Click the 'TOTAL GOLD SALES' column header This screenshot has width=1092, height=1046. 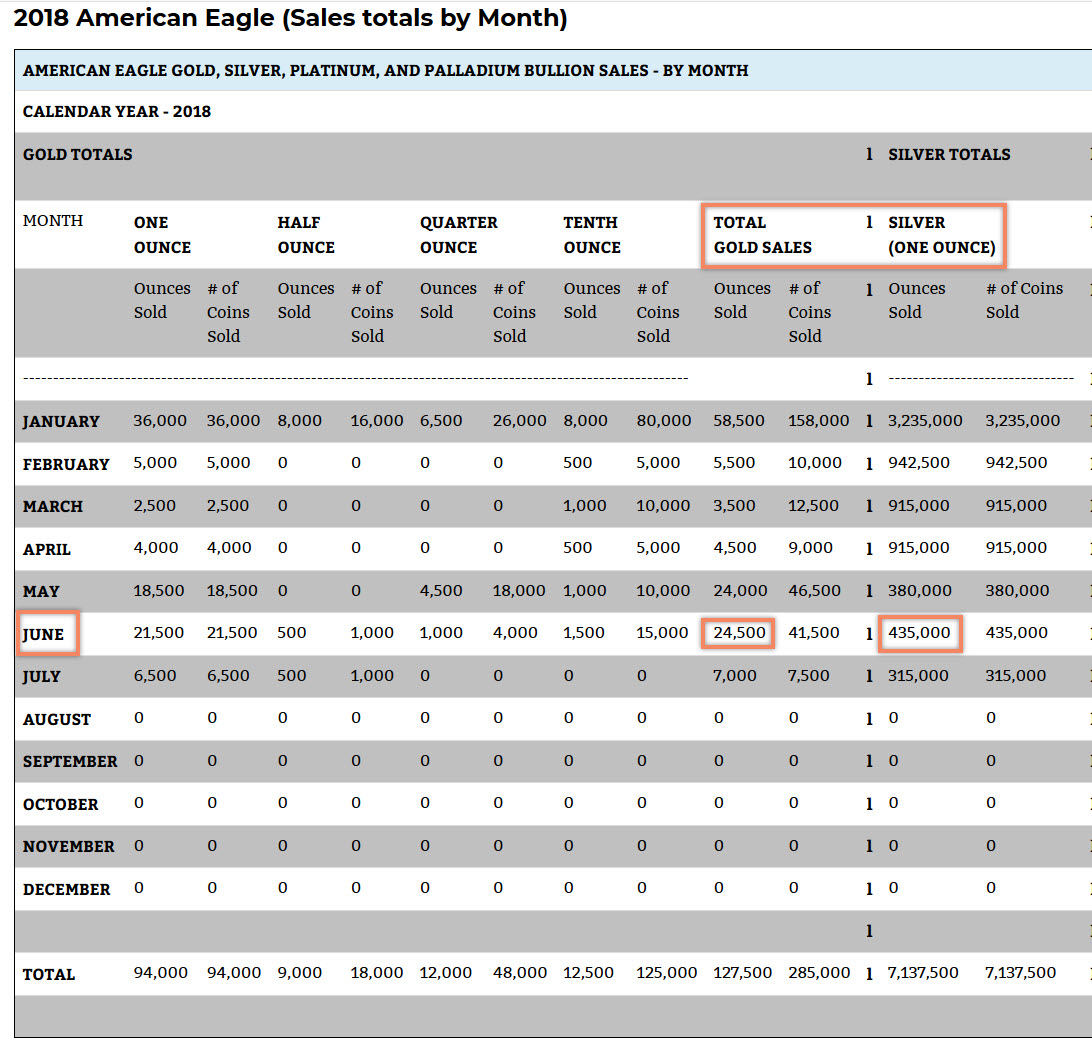coord(763,235)
